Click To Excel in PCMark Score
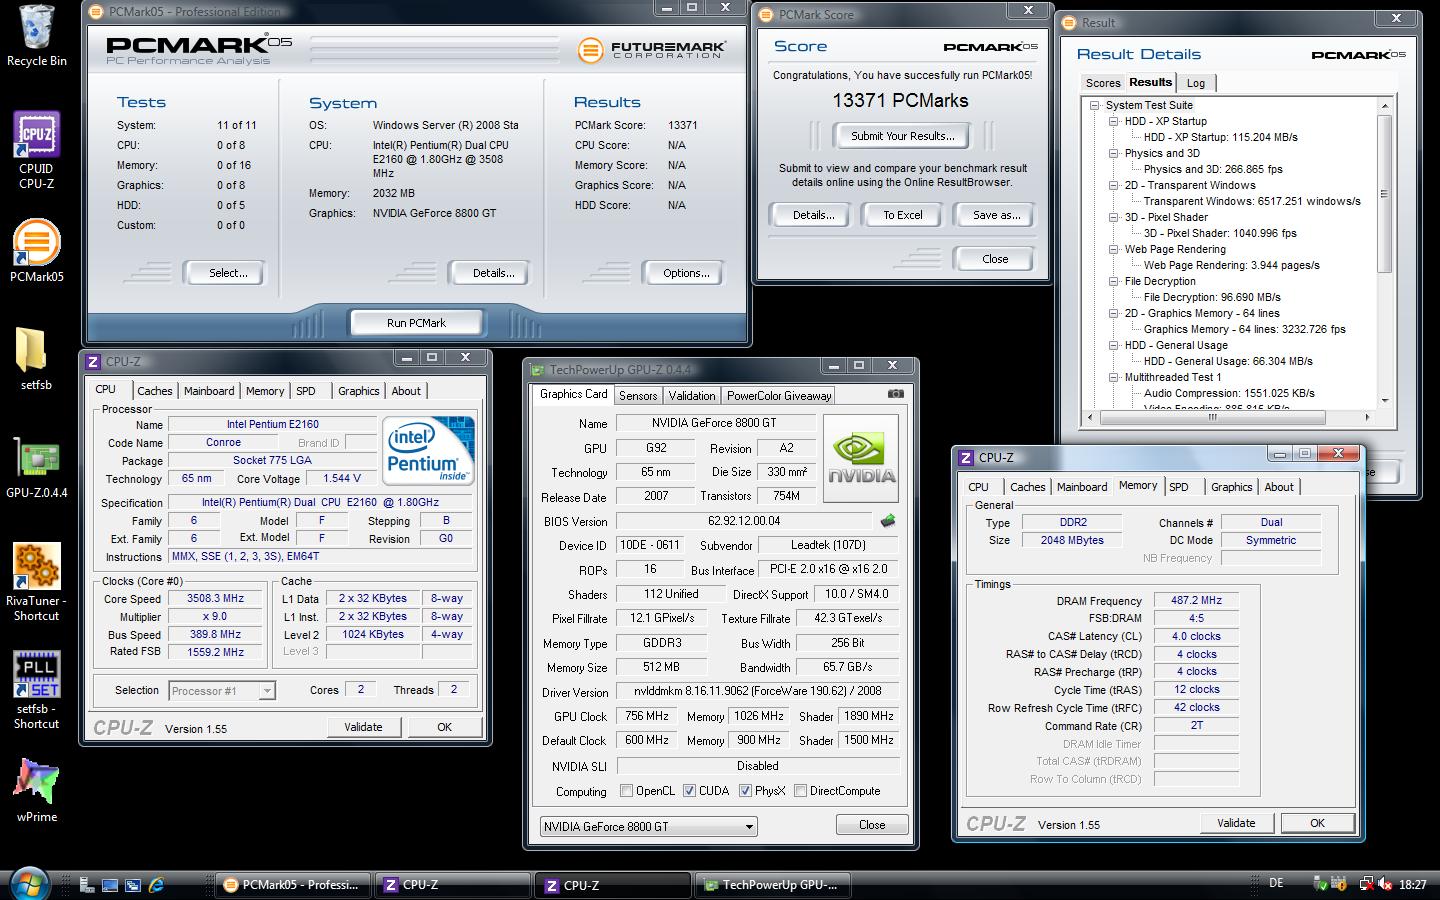Viewport: 1440px width, 900px height. click(903, 215)
